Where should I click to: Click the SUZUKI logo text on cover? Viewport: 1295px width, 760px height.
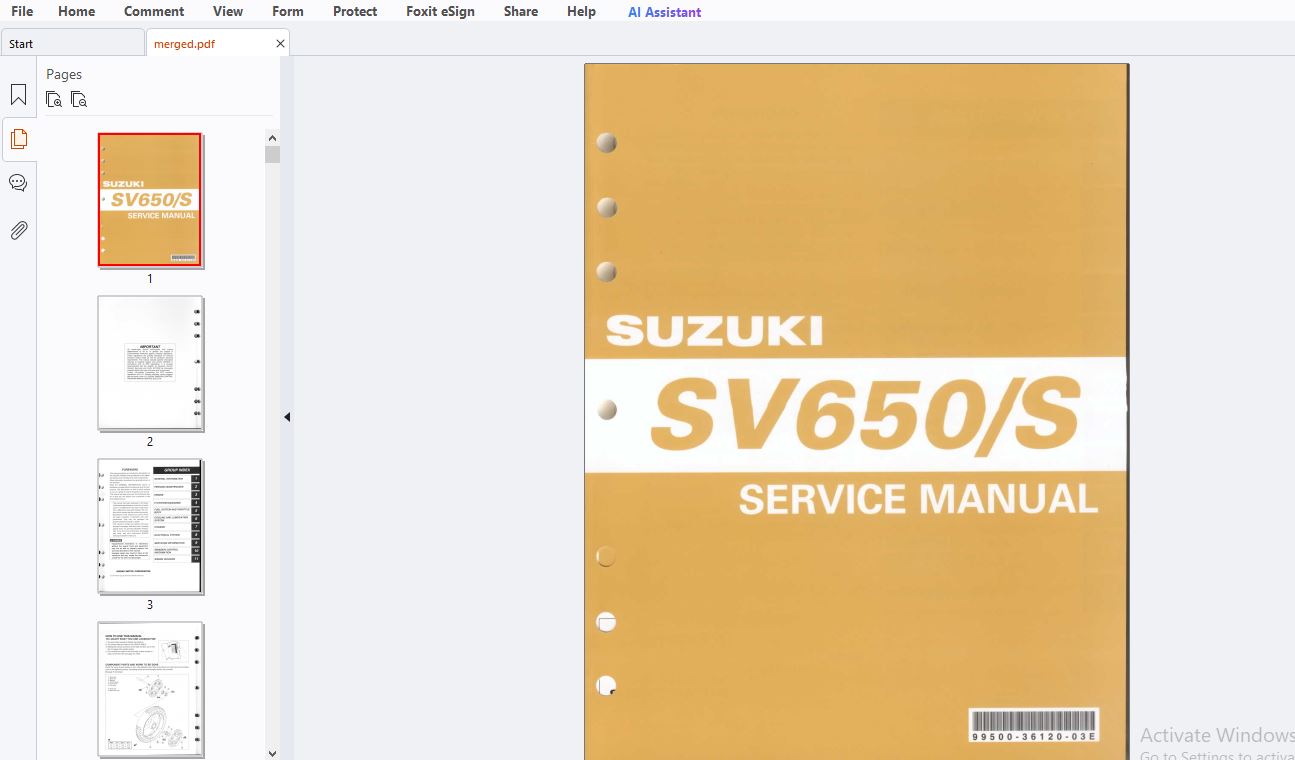(714, 330)
